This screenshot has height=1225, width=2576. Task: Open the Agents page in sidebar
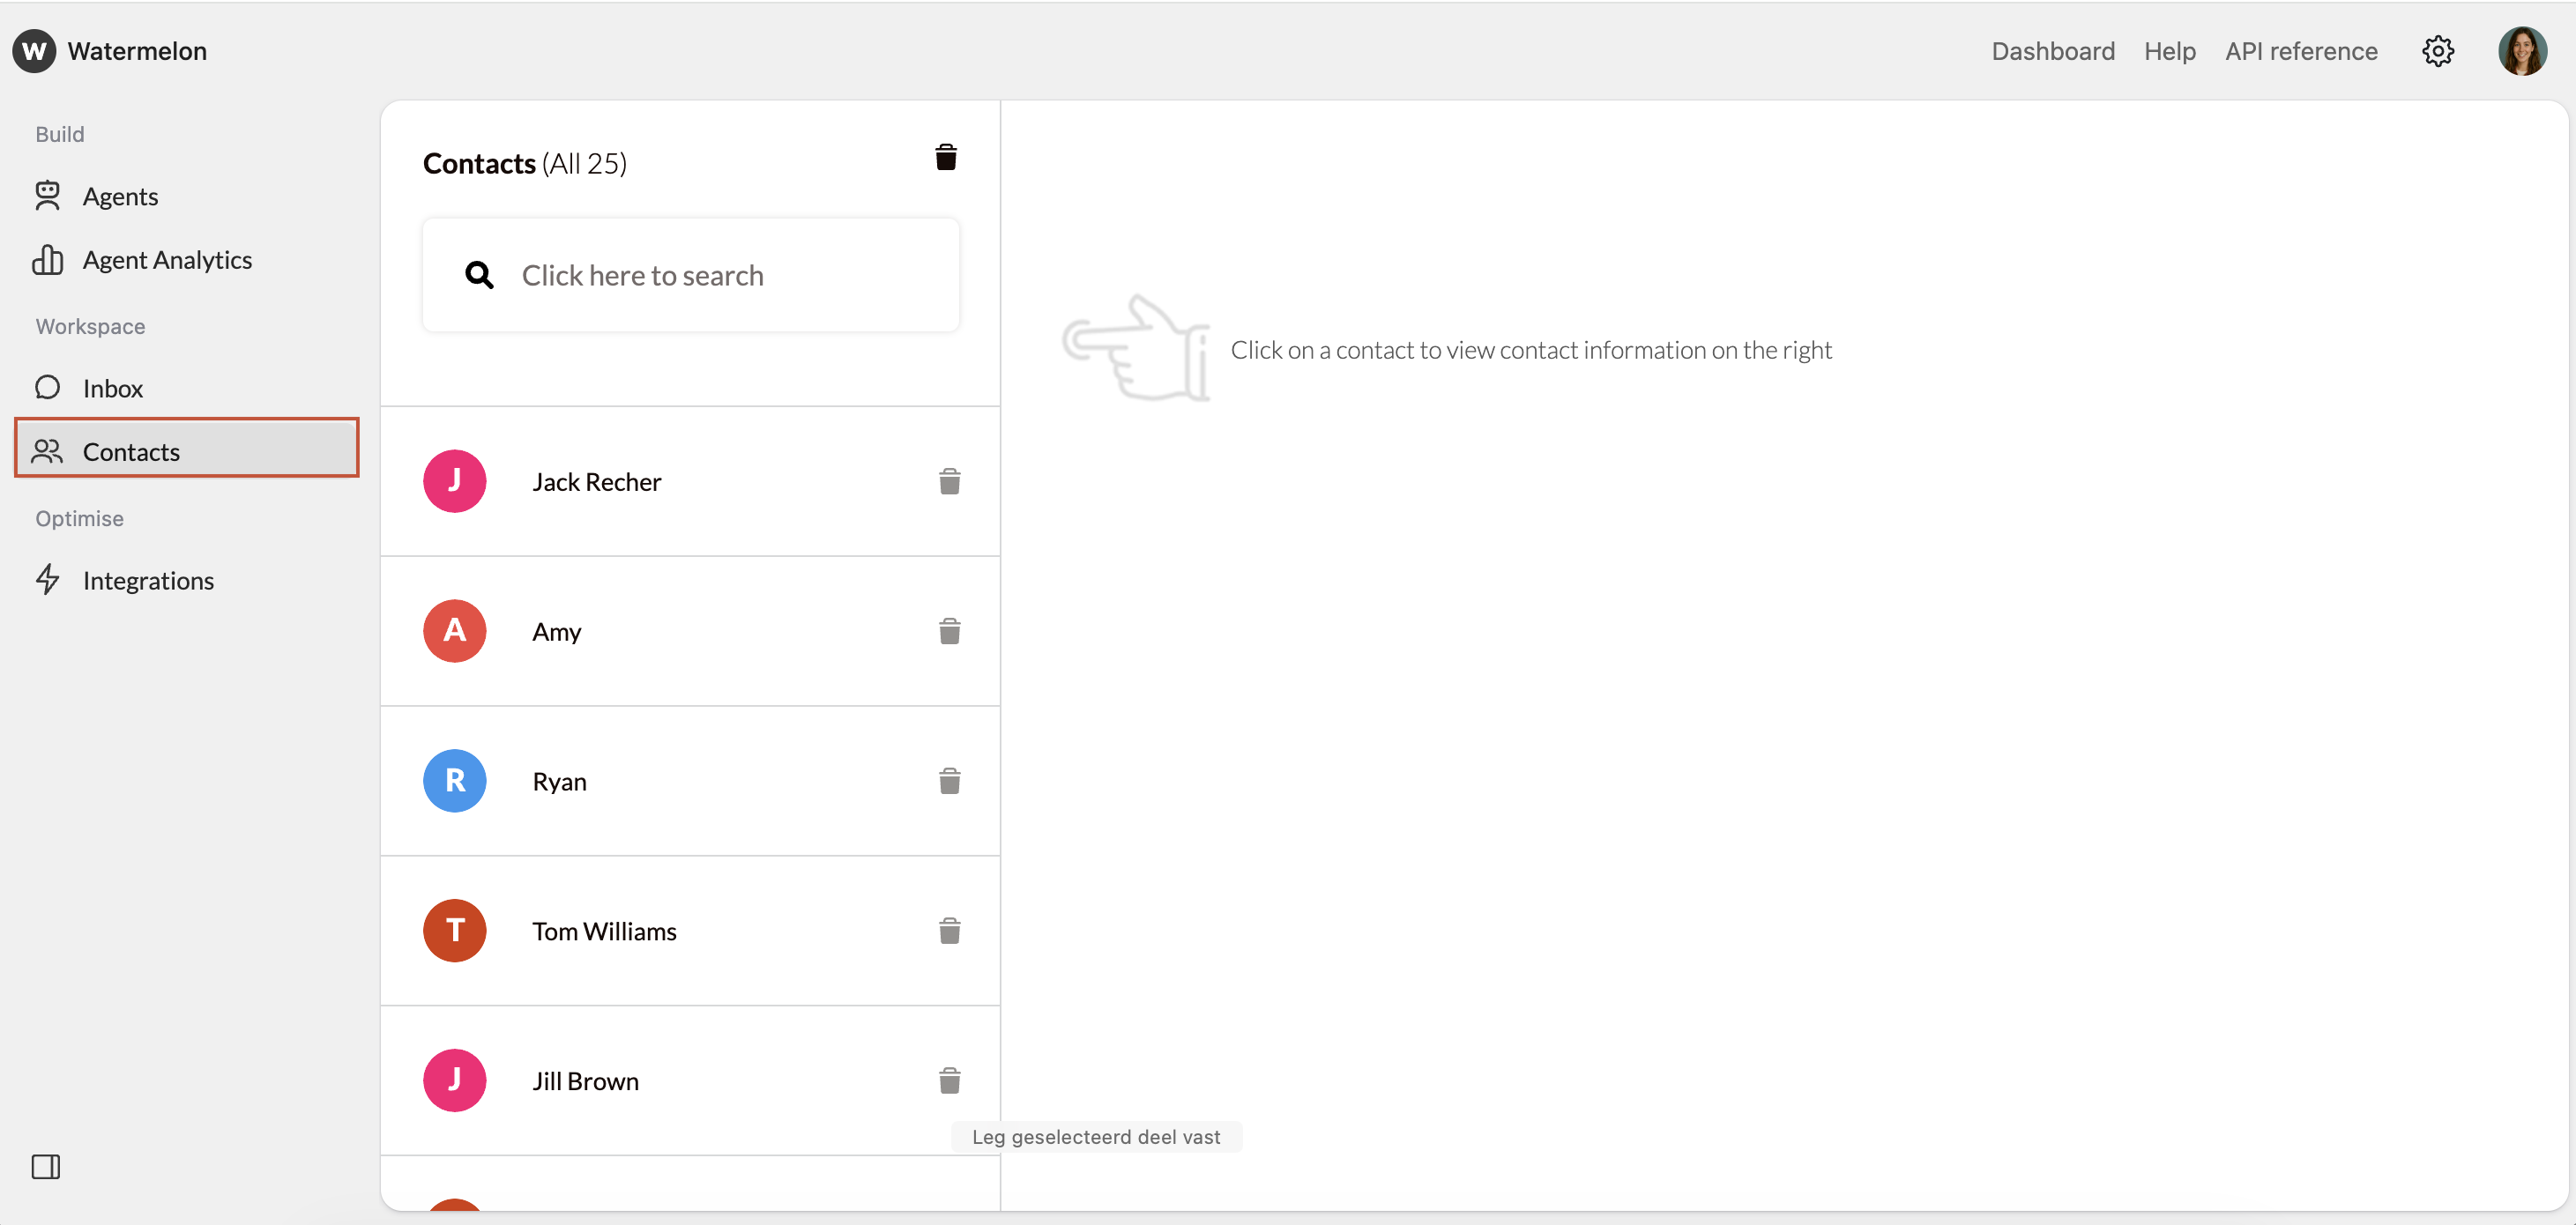click(x=186, y=196)
